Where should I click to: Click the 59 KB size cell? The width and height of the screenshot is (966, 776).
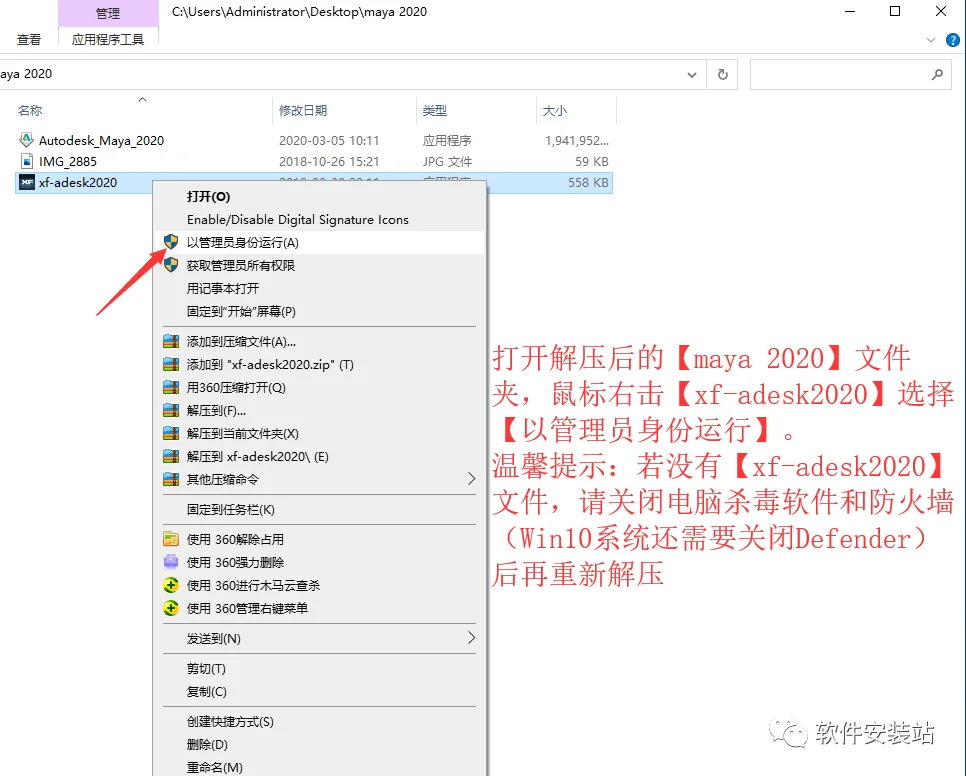pyautogui.click(x=592, y=161)
